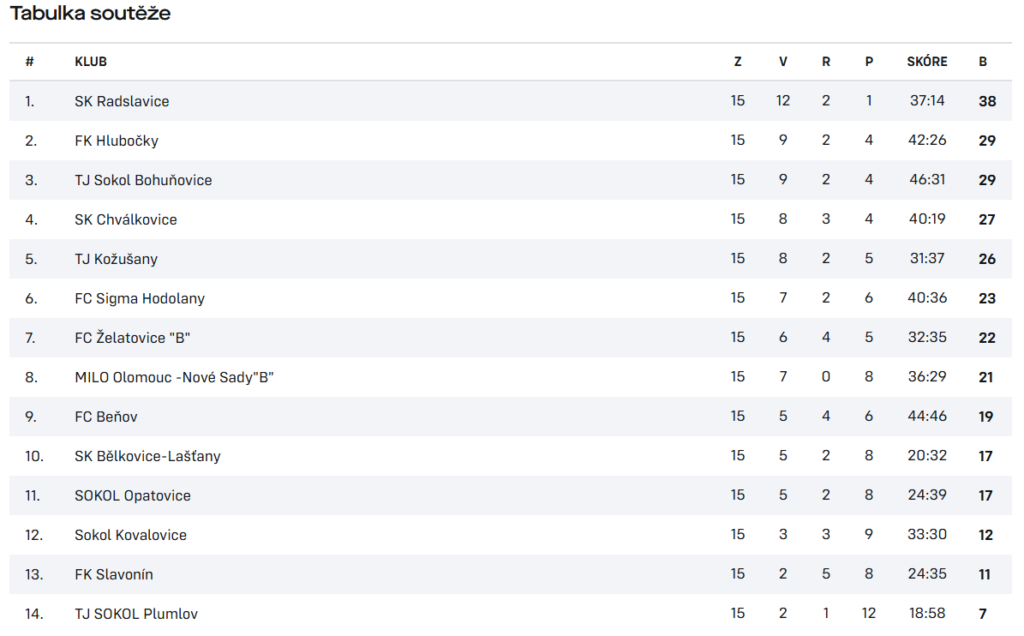This screenshot has width=1024, height=636.
Task: Click the Z matches column header
Action: pyautogui.click(x=737, y=61)
